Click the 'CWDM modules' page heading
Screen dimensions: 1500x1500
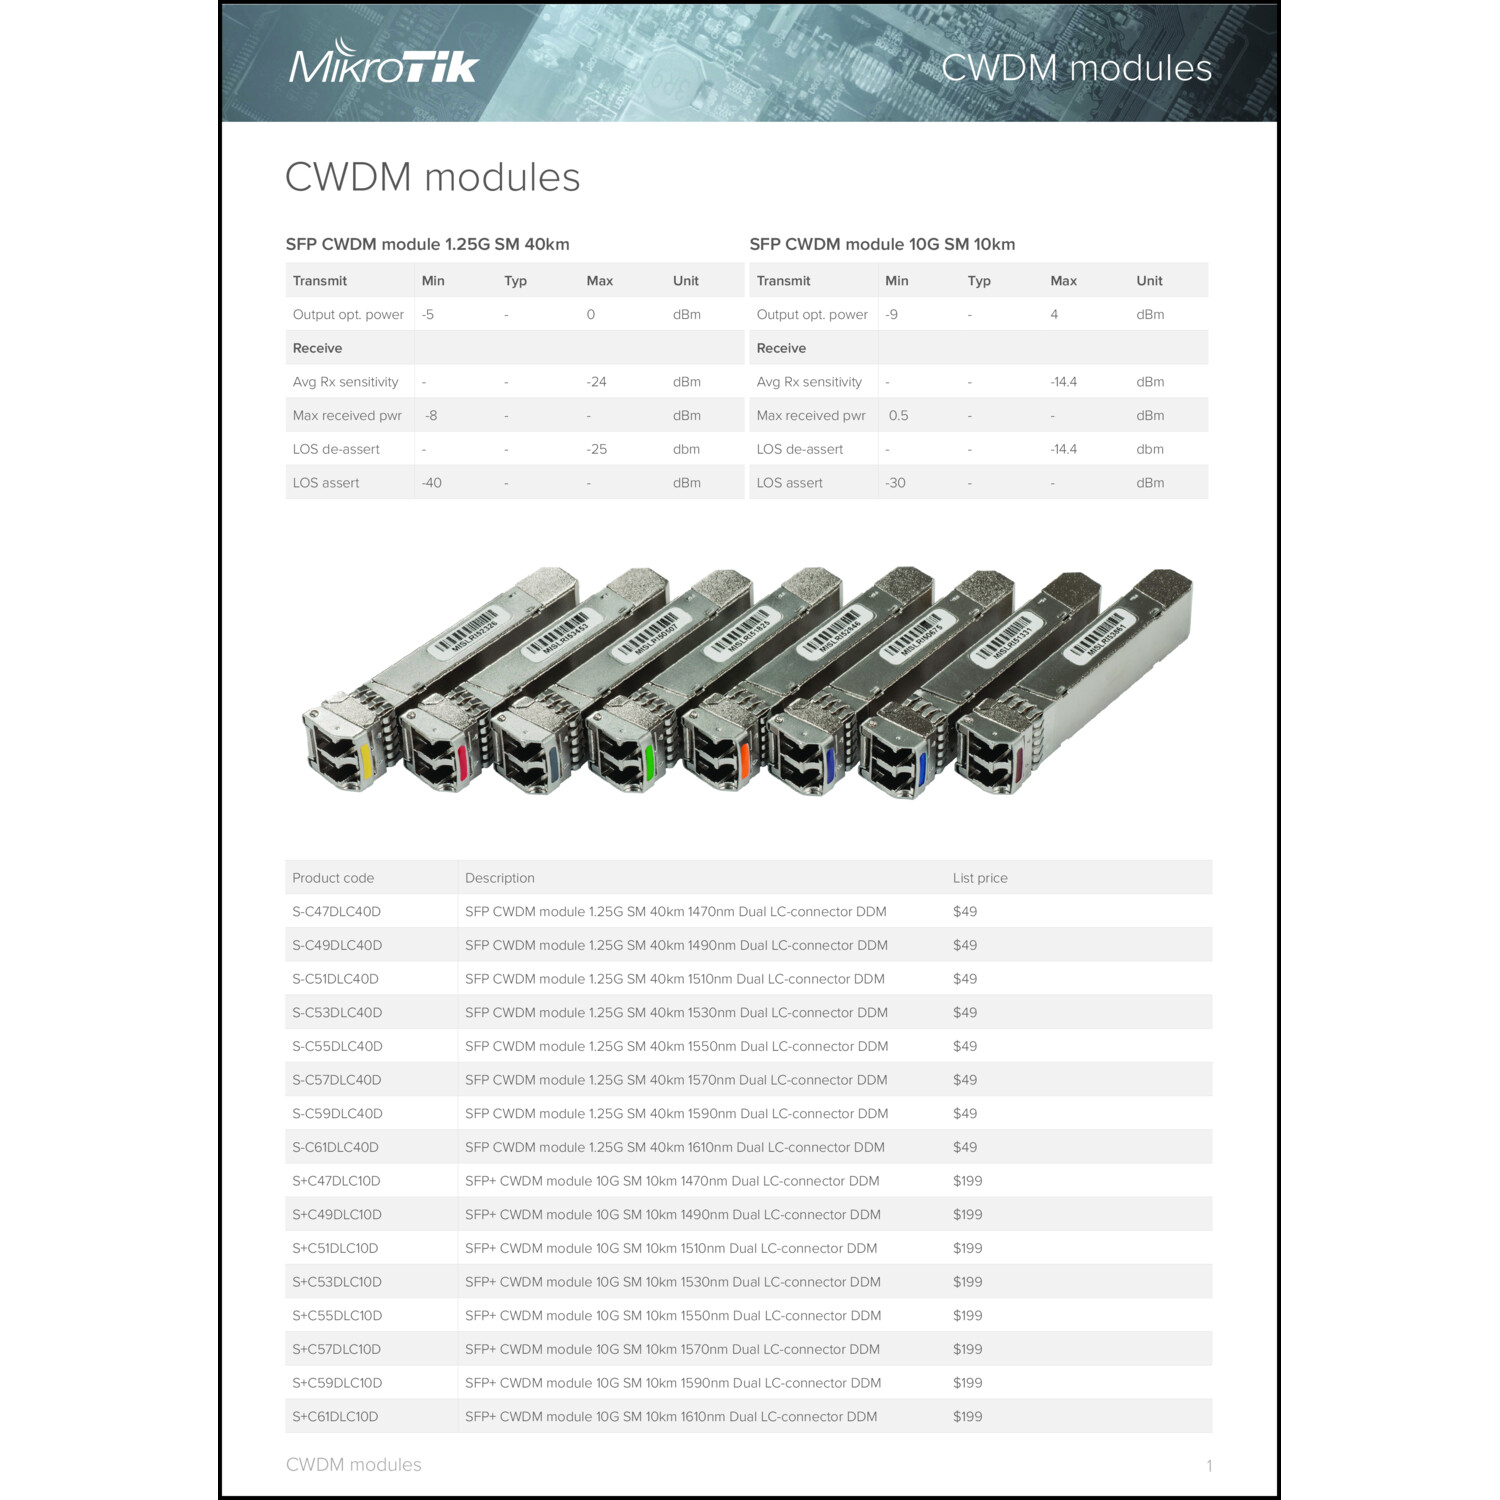(432, 177)
